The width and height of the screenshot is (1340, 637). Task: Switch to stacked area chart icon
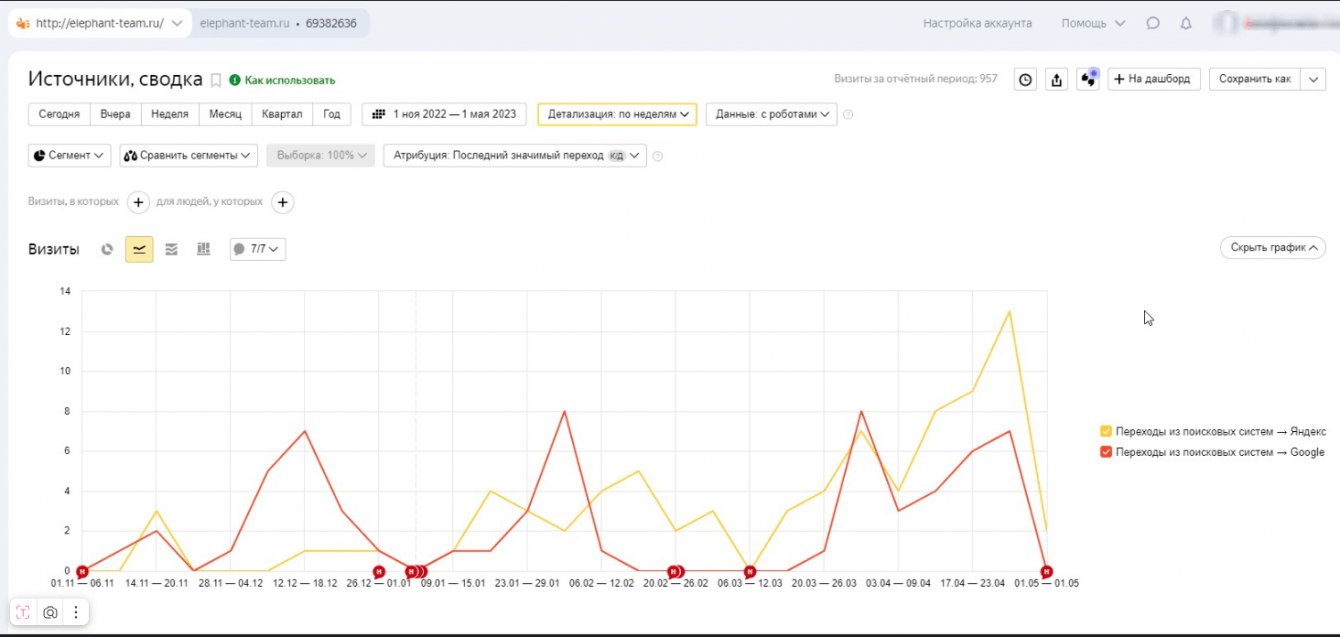click(171, 249)
